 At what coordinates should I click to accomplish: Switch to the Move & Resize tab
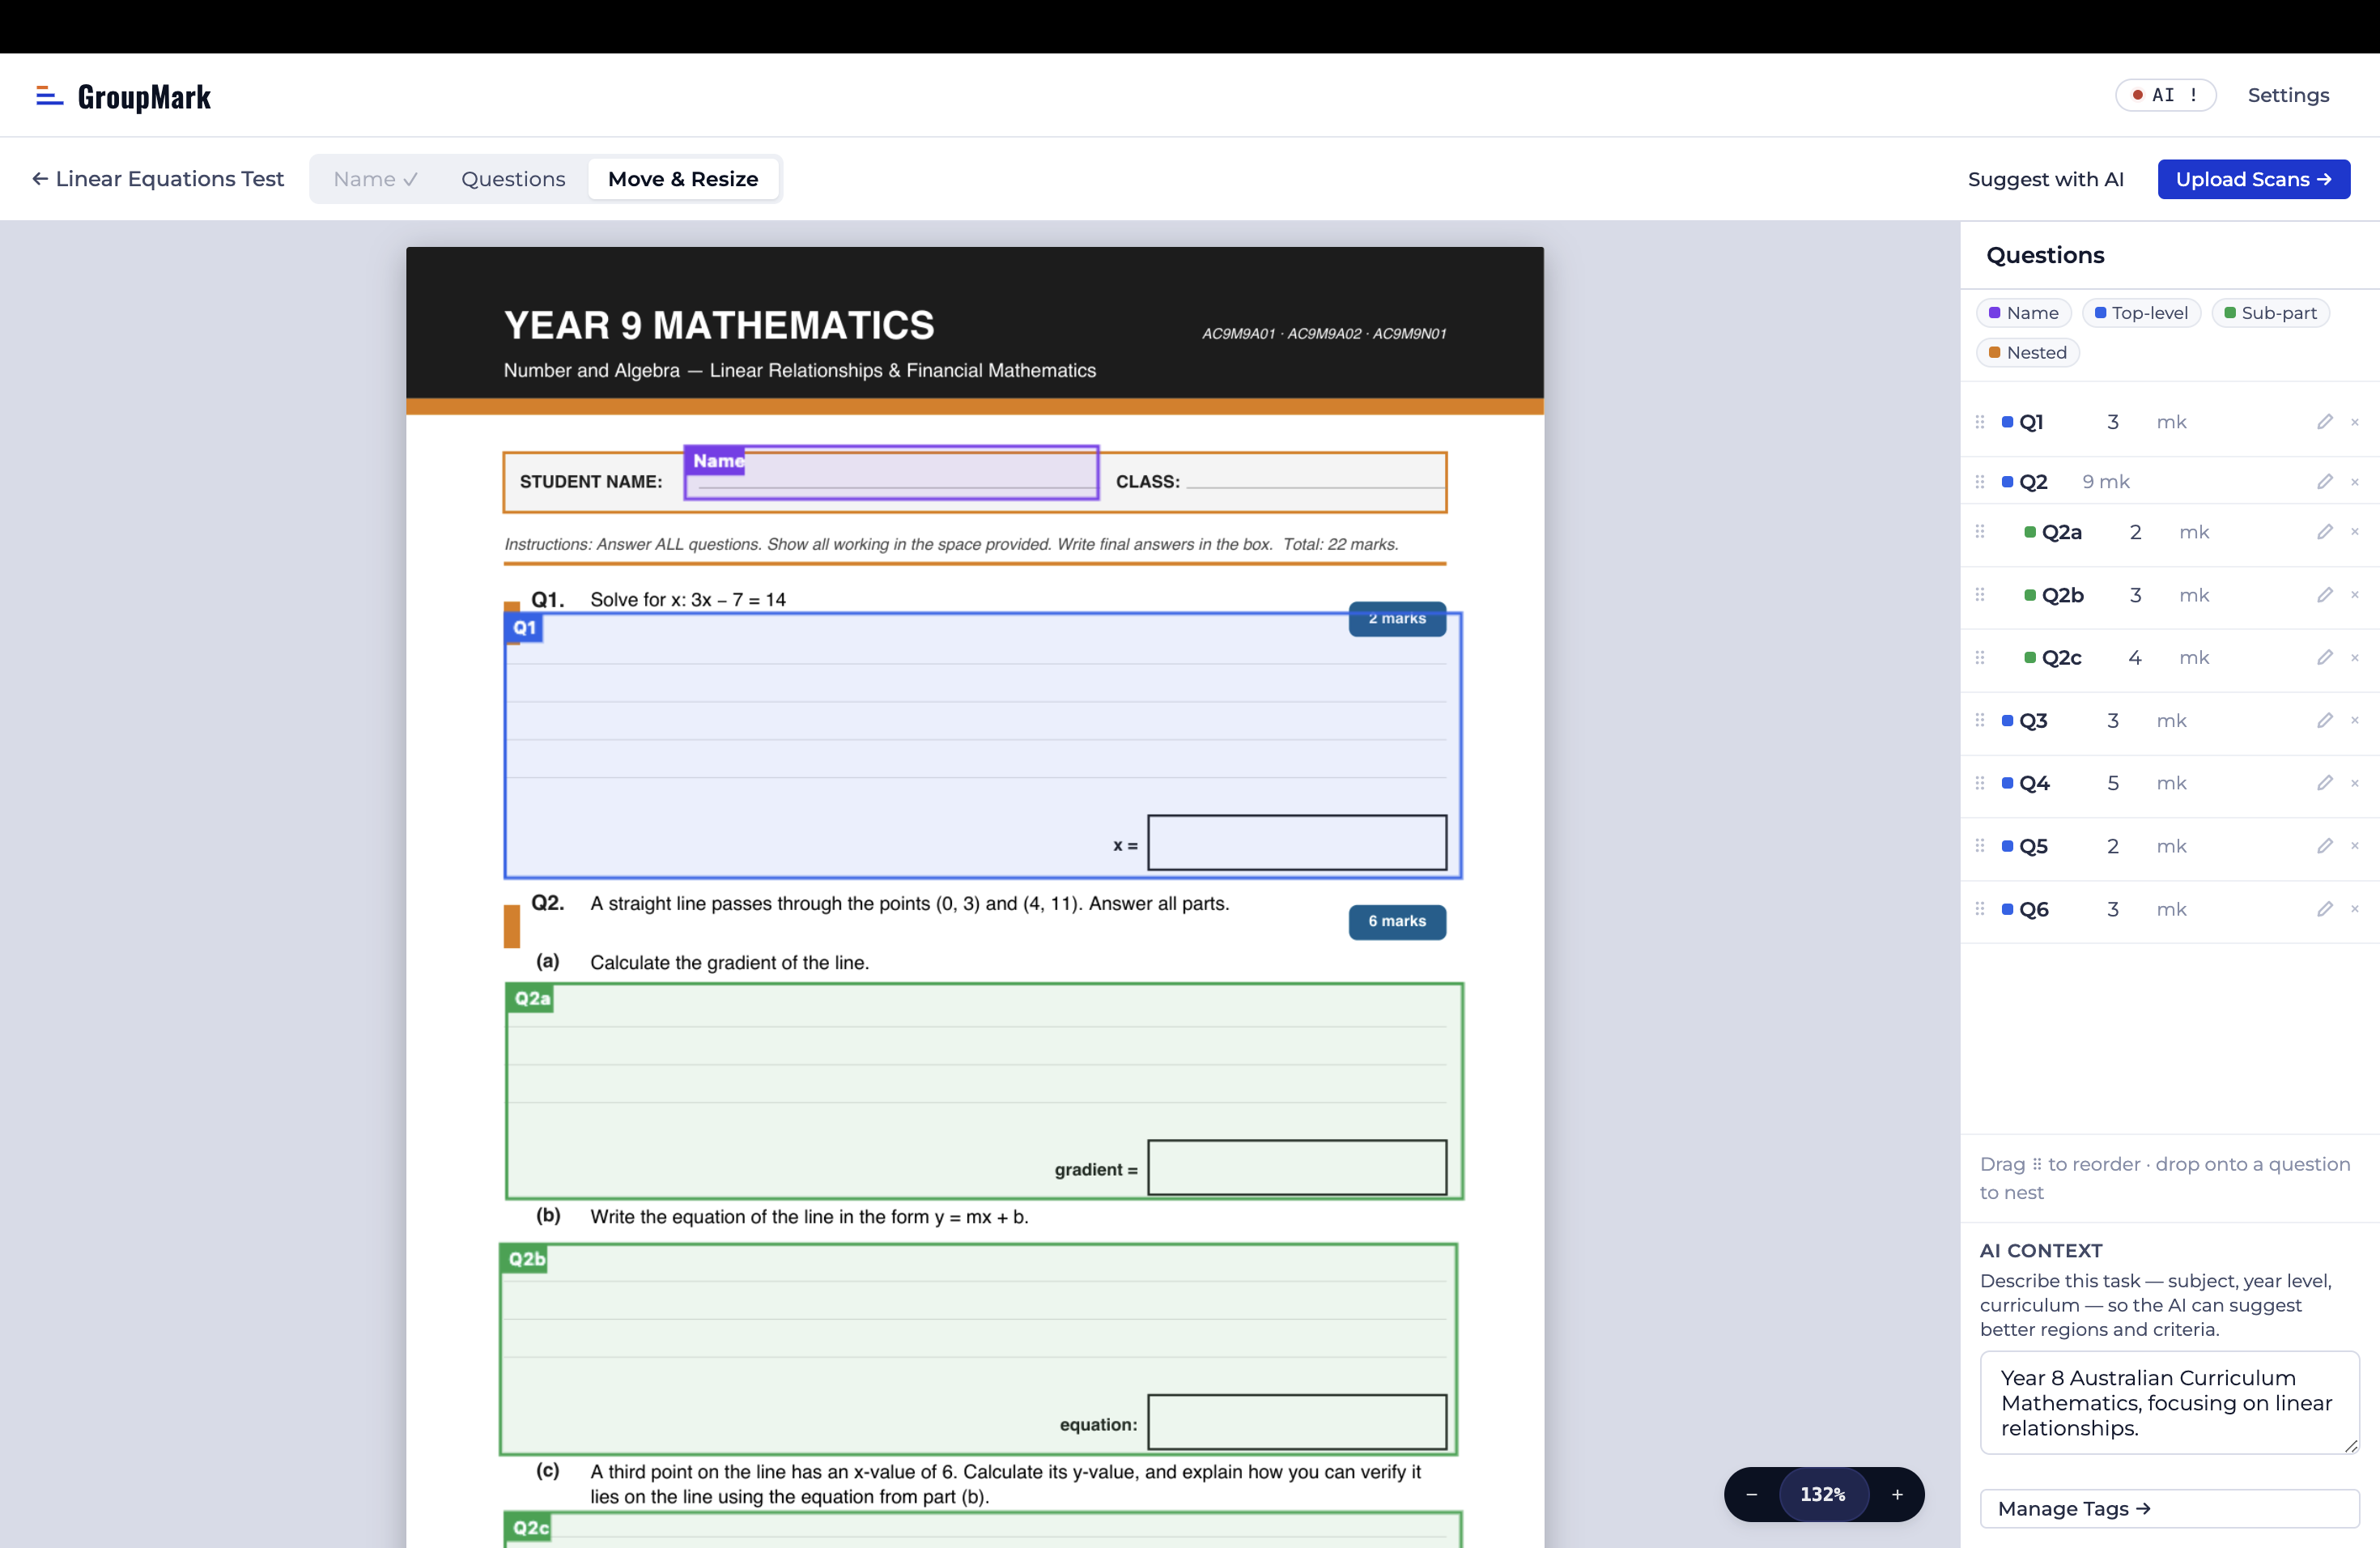684,178
